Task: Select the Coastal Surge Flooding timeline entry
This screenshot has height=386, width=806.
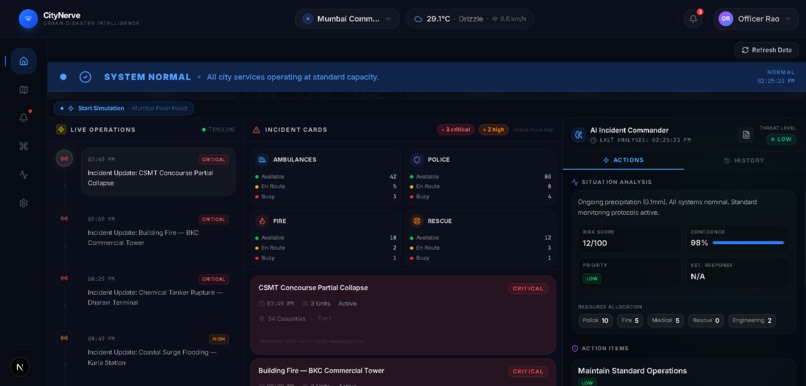Action: point(158,351)
